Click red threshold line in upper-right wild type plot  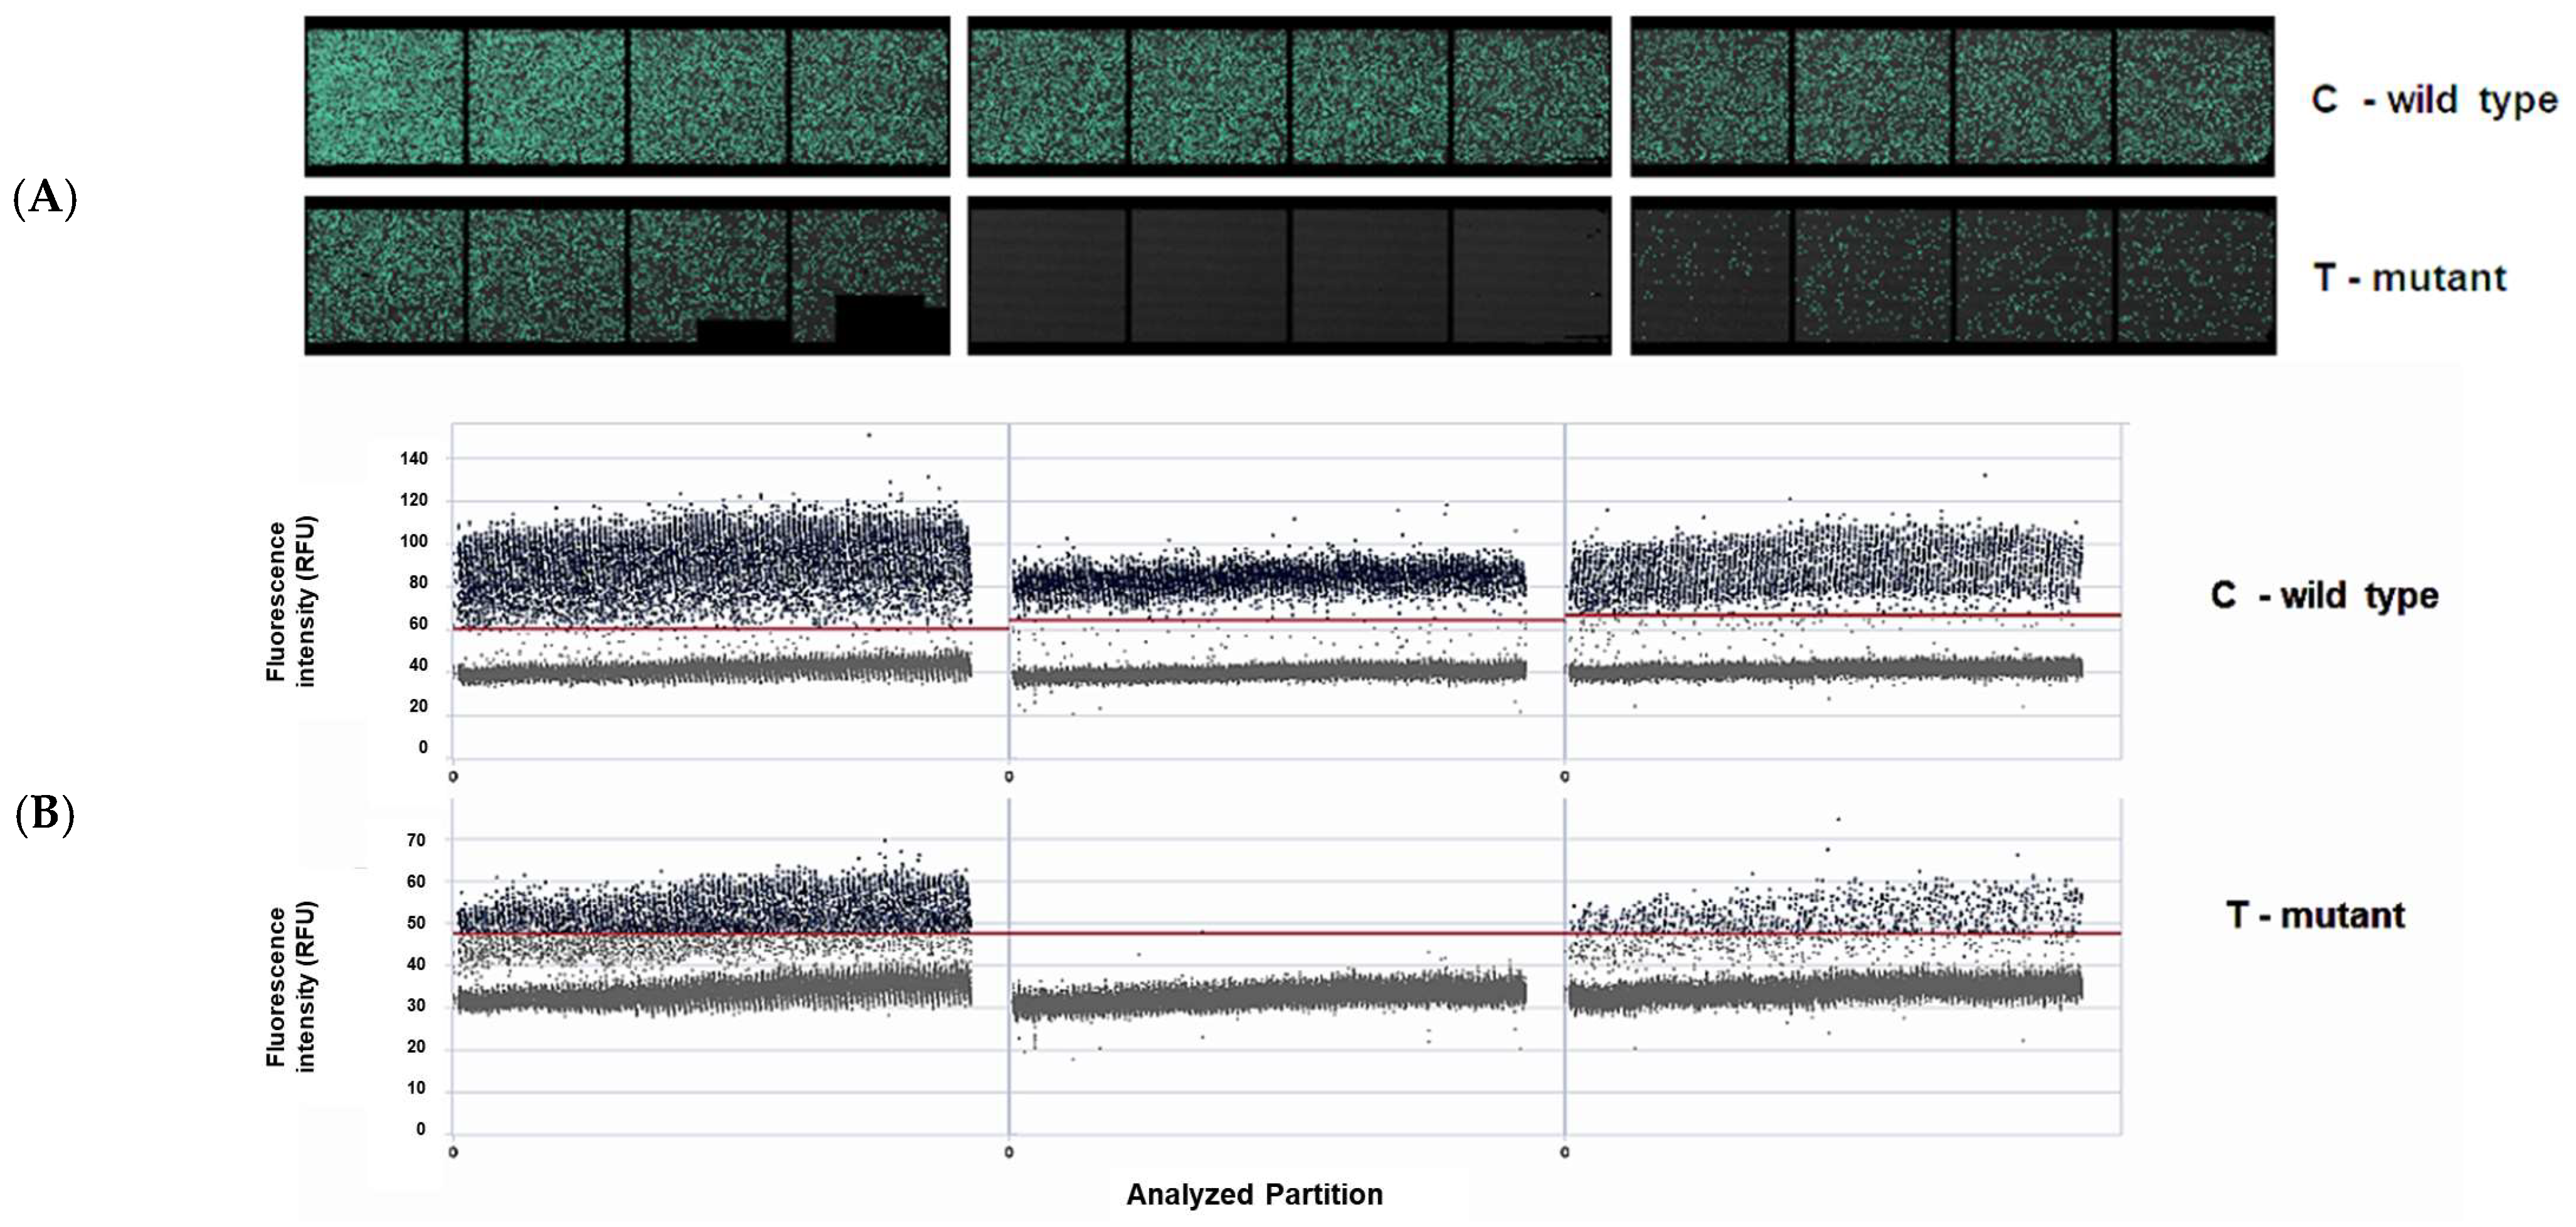click(x=1842, y=615)
